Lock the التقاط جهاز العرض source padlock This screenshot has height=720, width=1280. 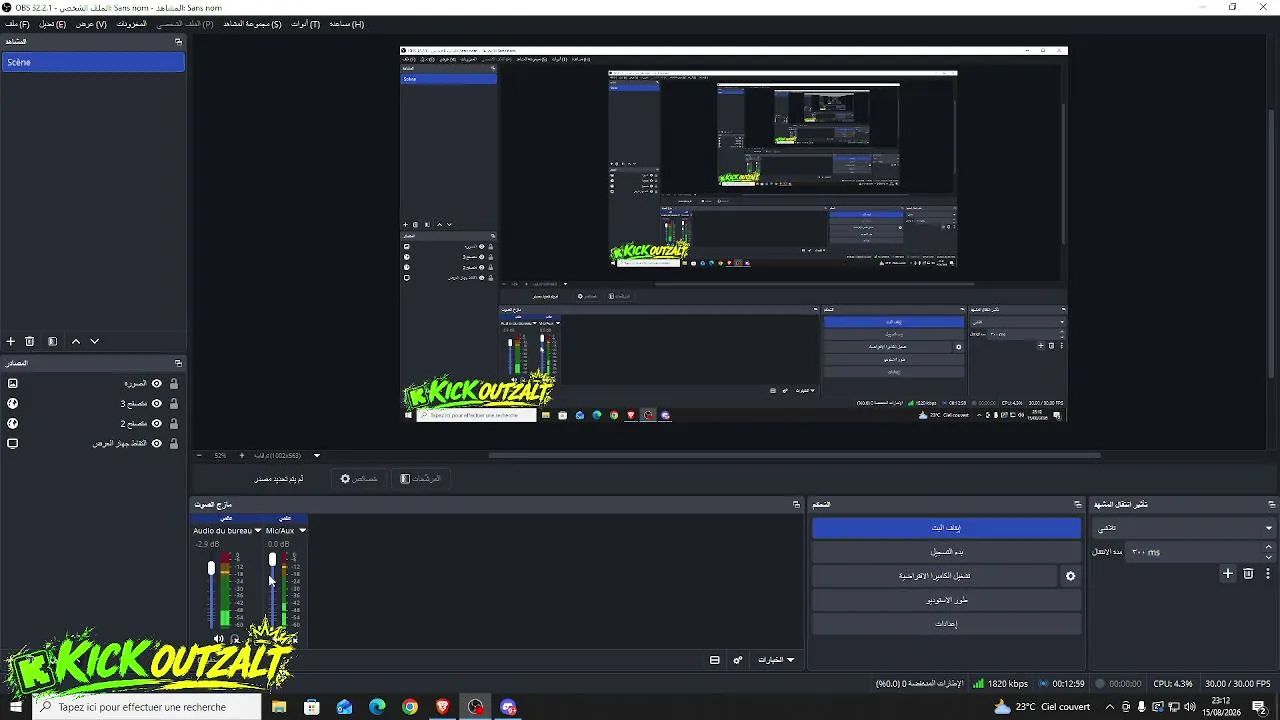pos(174,443)
